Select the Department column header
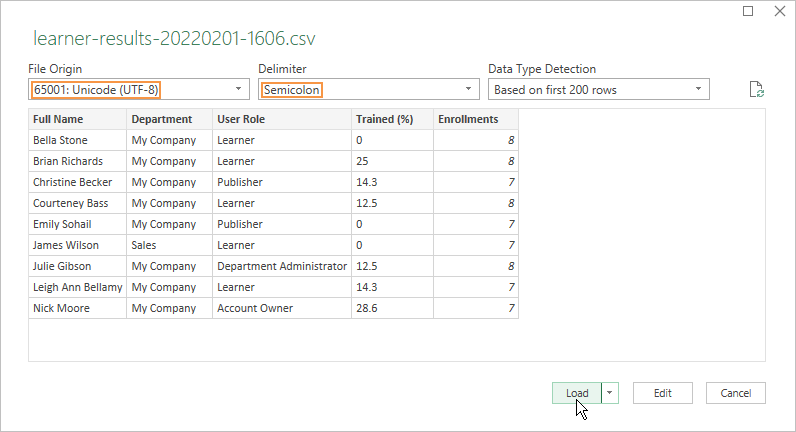 pyautogui.click(x=170, y=119)
